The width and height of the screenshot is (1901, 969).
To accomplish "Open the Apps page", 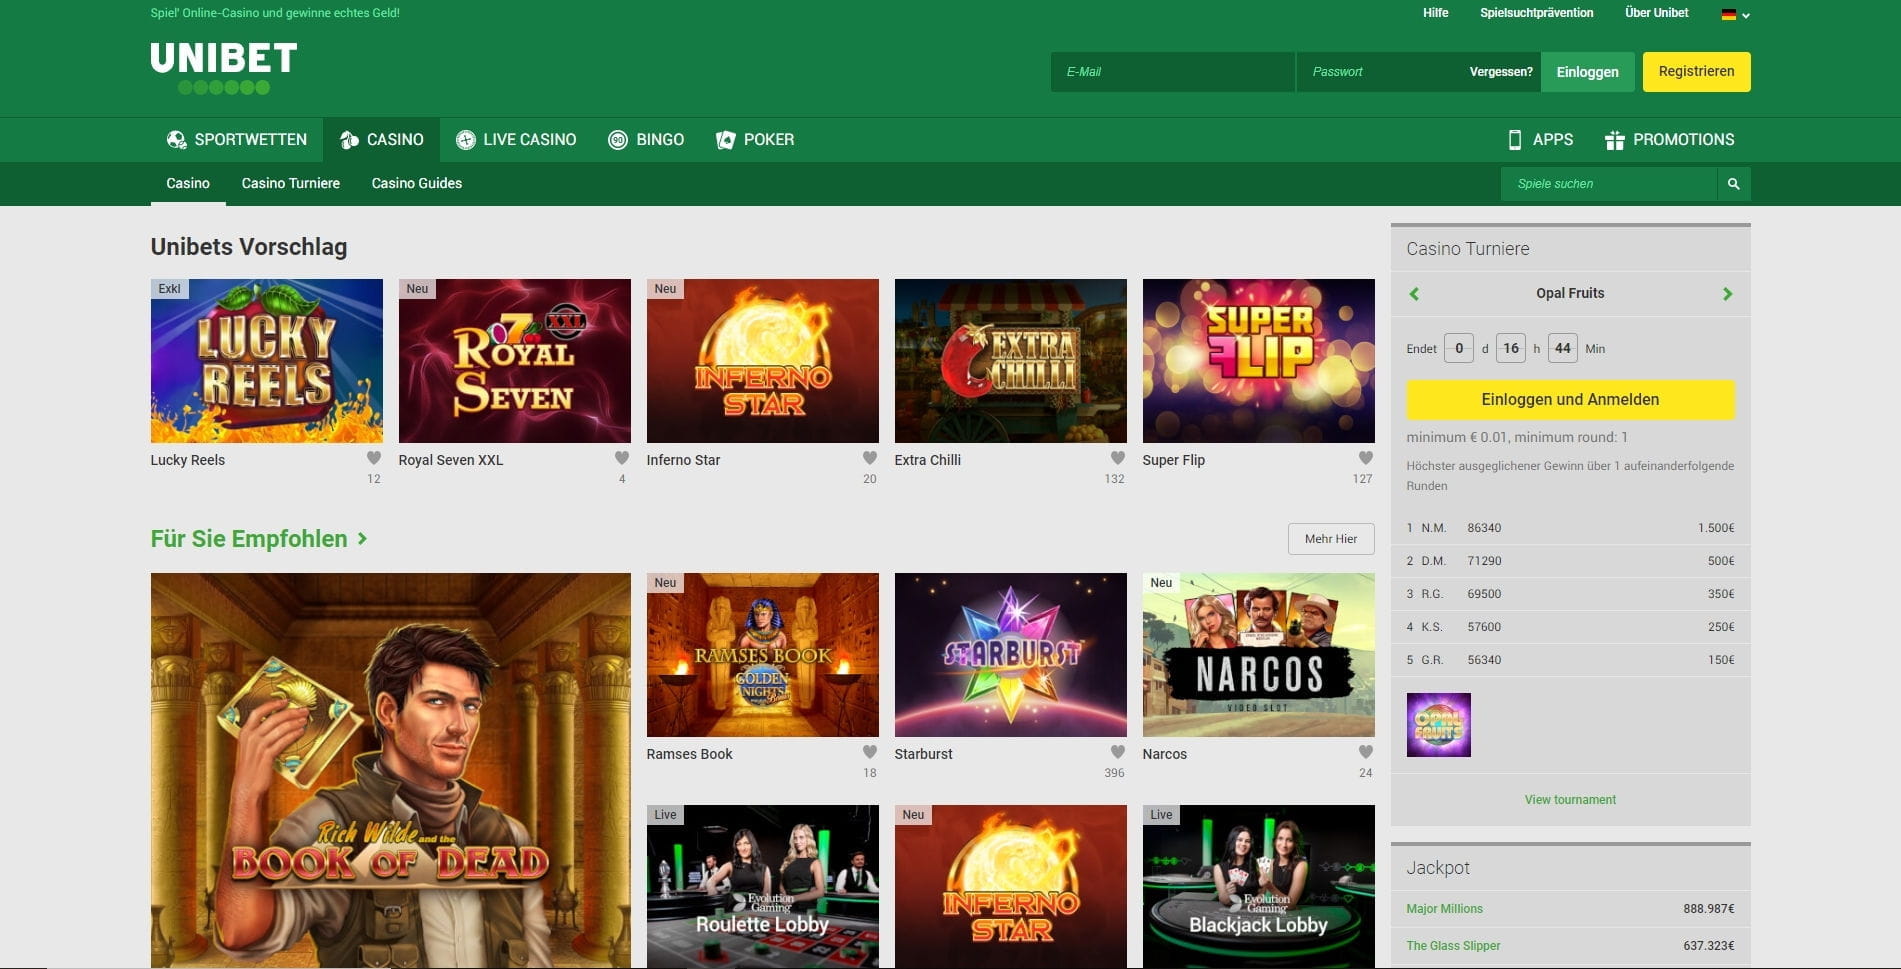I will [x=1540, y=140].
